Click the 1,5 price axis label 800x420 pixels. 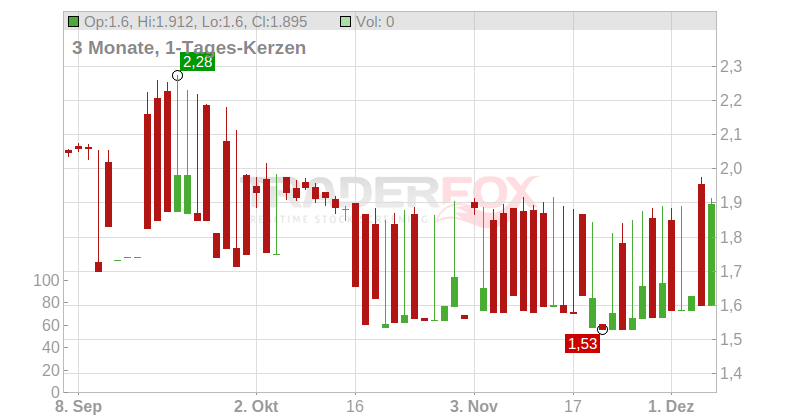(731, 339)
